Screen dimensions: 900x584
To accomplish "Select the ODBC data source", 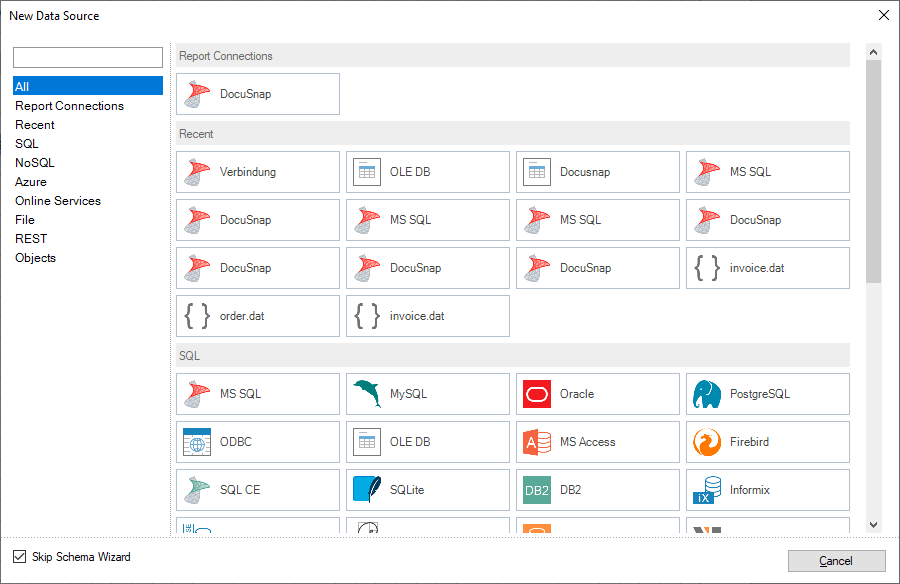I will 258,442.
